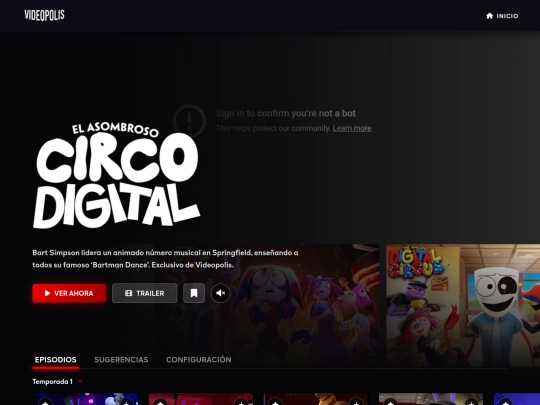Open the Digital Circus restaurant thumbnail

pos(463,305)
